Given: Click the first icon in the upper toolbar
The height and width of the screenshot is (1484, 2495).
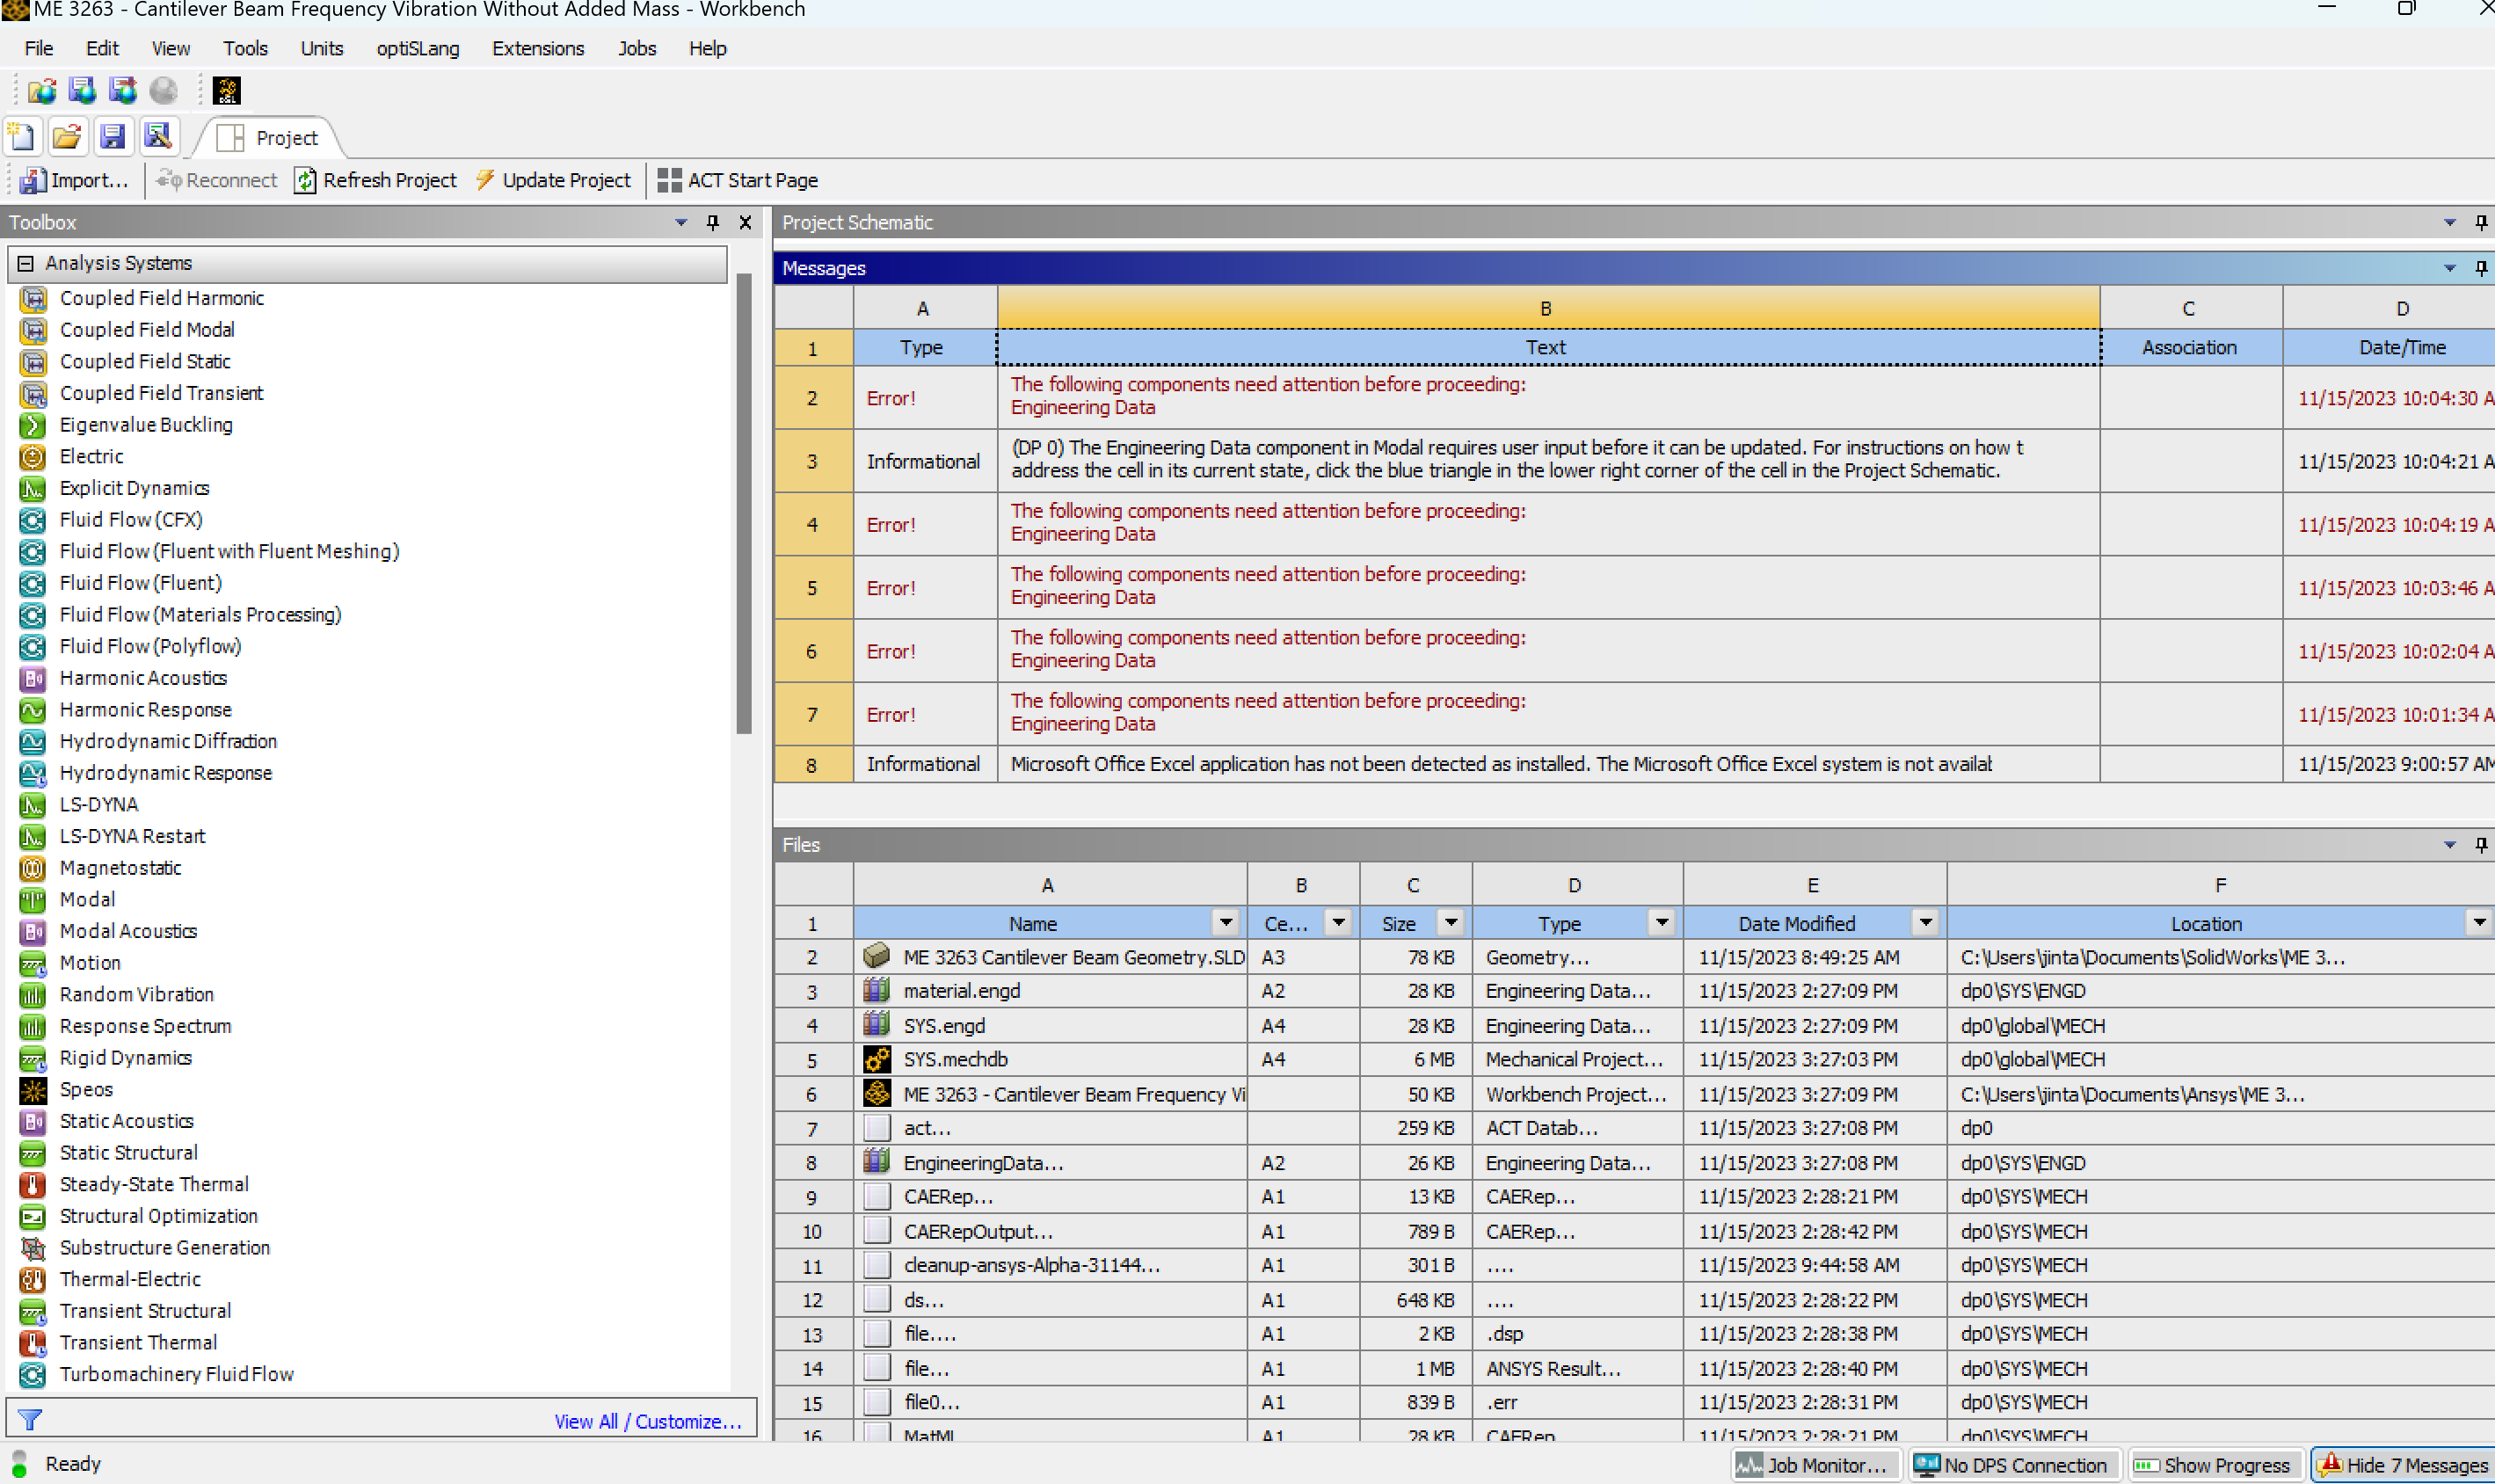Looking at the screenshot, I should point(42,91).
